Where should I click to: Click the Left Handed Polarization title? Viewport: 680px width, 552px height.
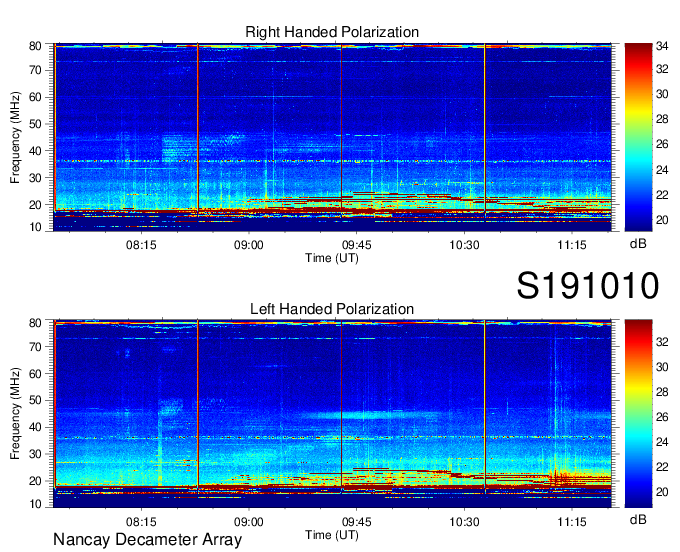point(332,309)
